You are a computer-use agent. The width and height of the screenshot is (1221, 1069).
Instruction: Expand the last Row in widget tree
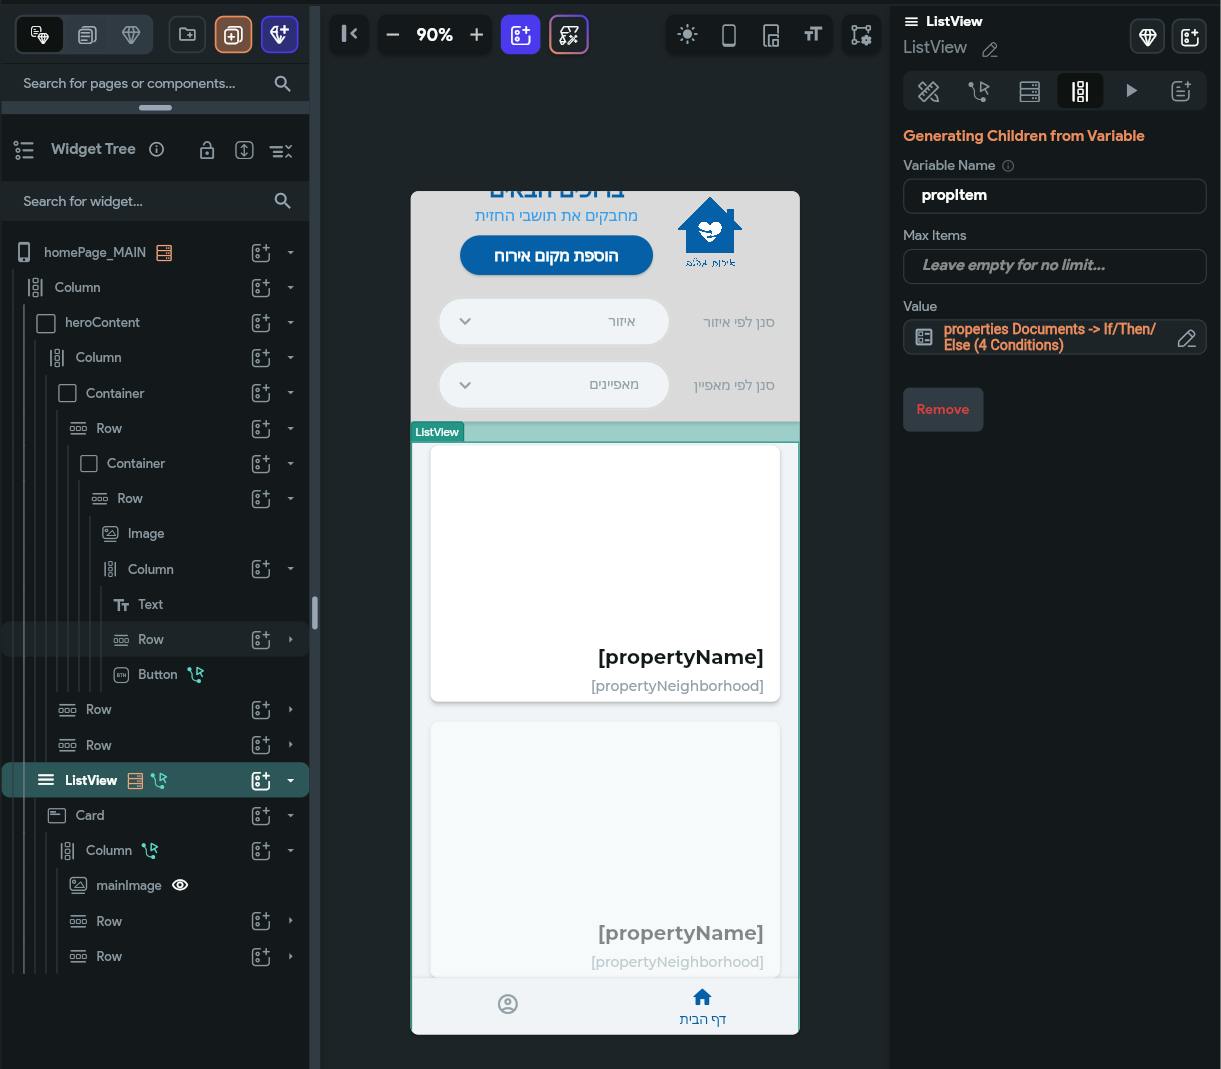pyautogui.click(x=291, y=956)
